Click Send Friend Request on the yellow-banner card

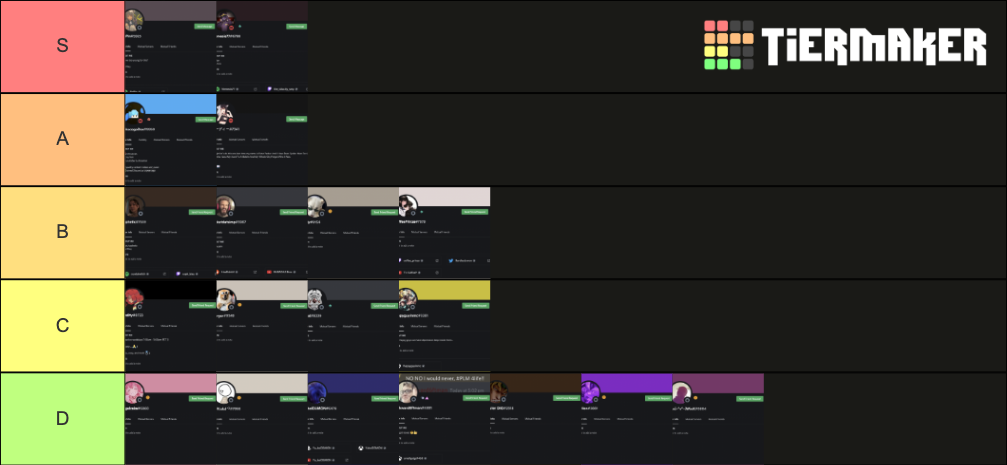pyautogui.click(x=476, y=306)
